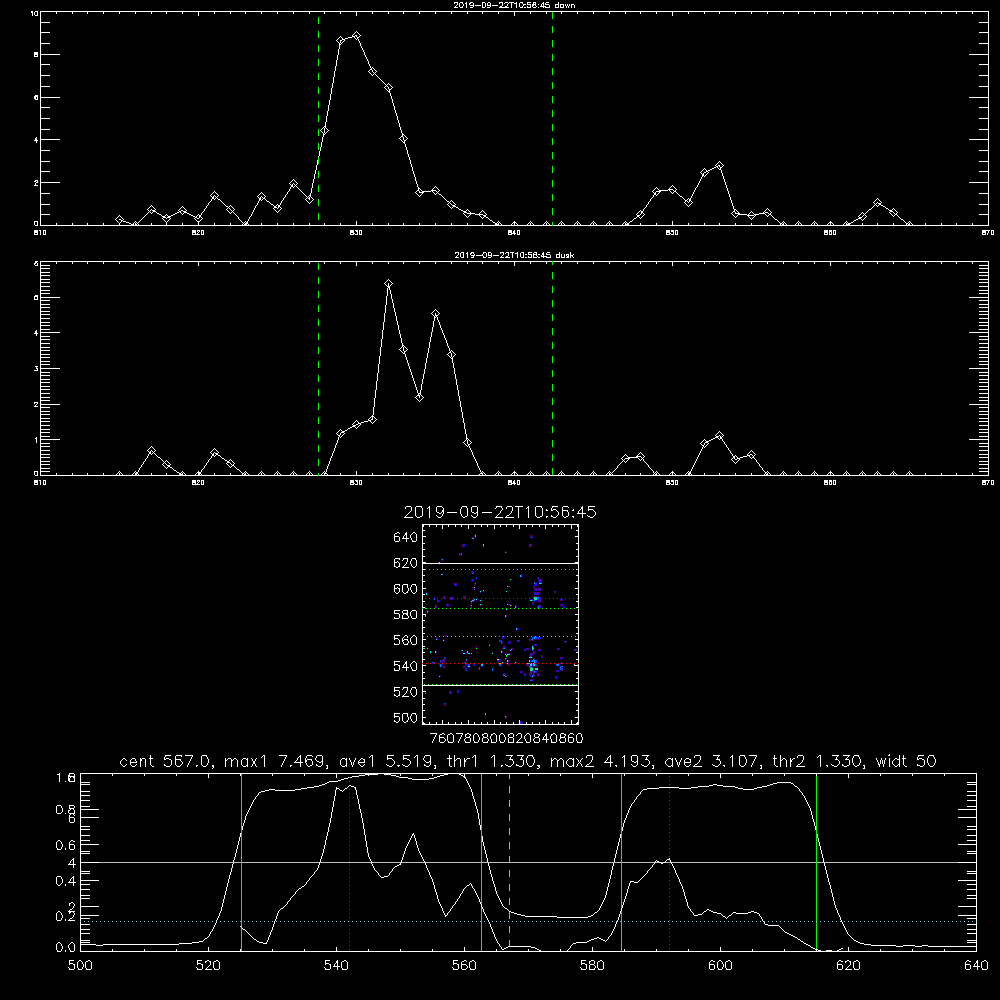This screenshot has width=1000, height=1000.
Task: Click dusk plot x-axis label "810"
Action: tap(40, 483)
